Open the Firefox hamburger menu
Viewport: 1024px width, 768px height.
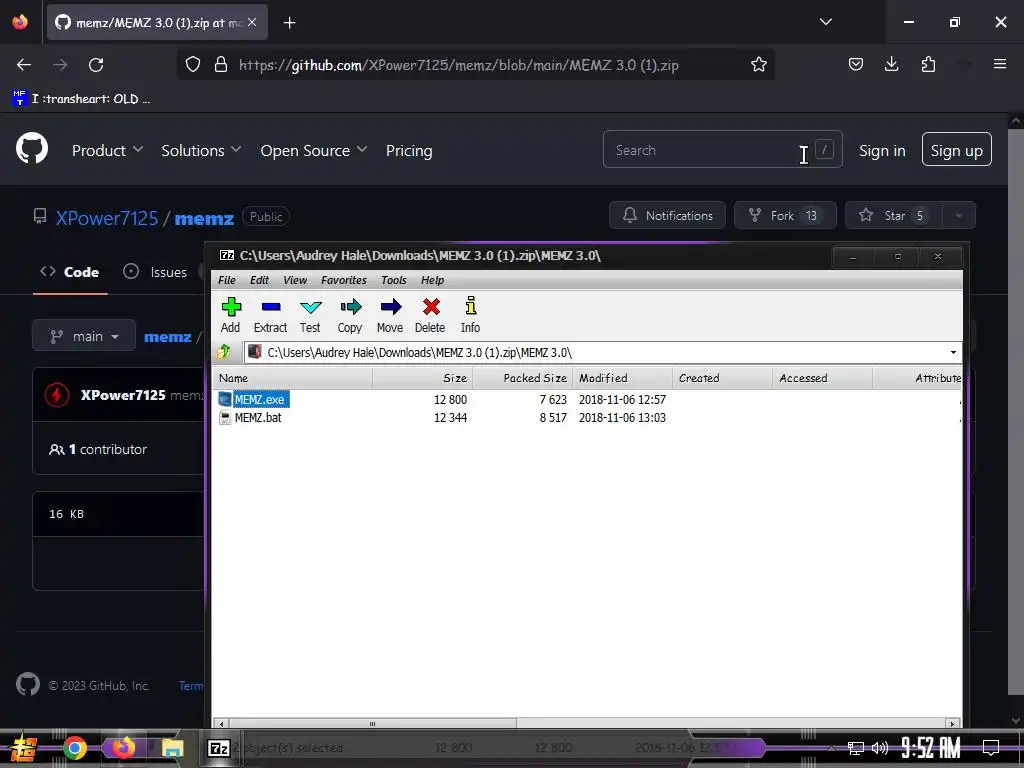(x=1000, y=64)
